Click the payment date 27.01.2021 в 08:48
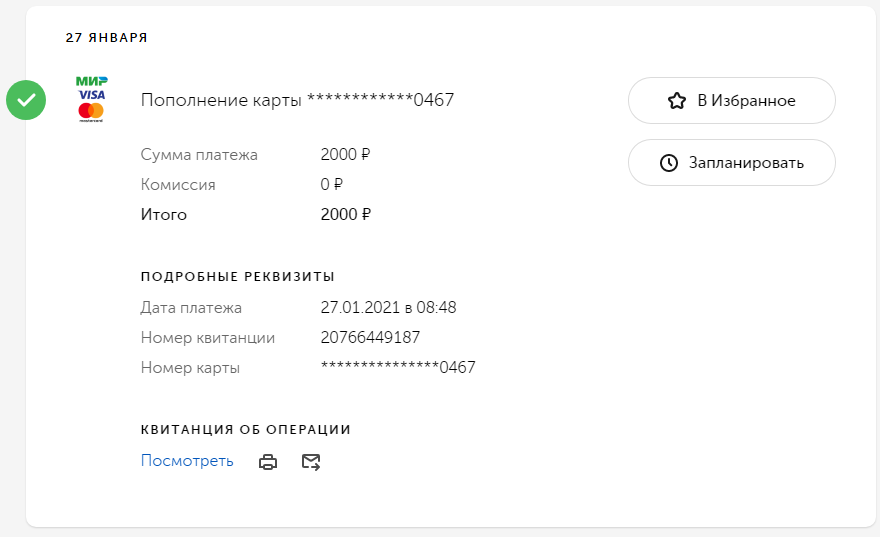880x537 pixels. point(388,308)
